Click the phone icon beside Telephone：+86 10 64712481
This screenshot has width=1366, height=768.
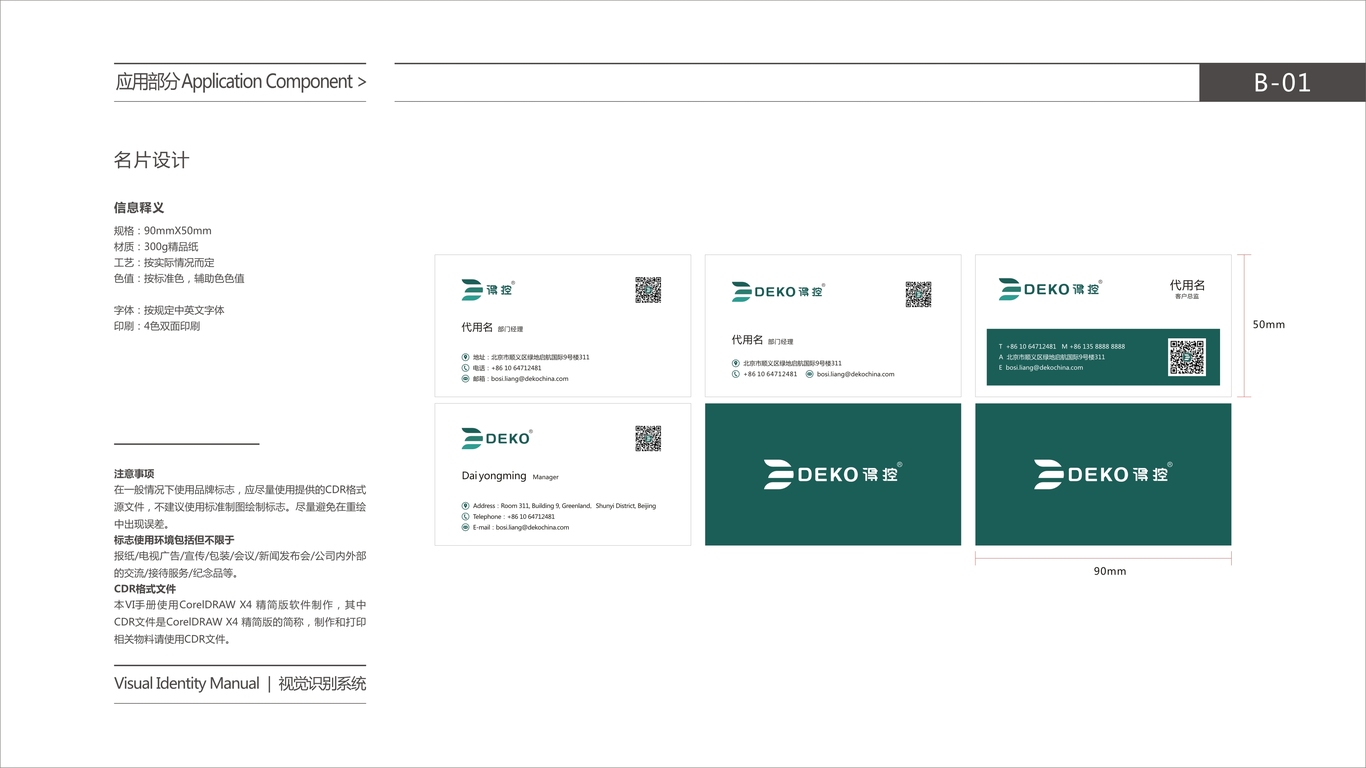tap(466, 517)
